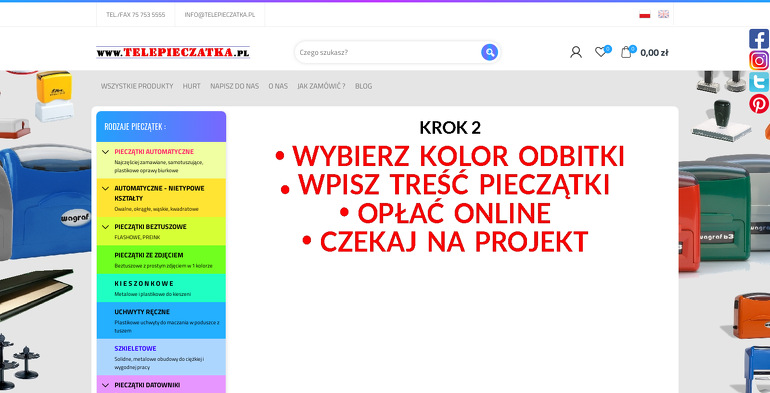Open the Facebook social icon
The height and width of the screenshot is (393, 770).
click(x=759, y=39)
